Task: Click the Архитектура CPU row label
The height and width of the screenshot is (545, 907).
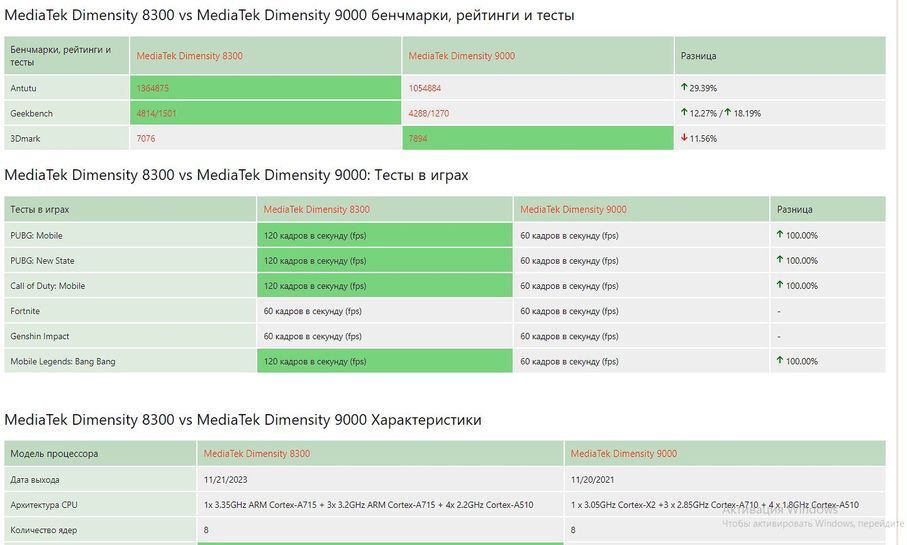Action: (x=44, y=505)
